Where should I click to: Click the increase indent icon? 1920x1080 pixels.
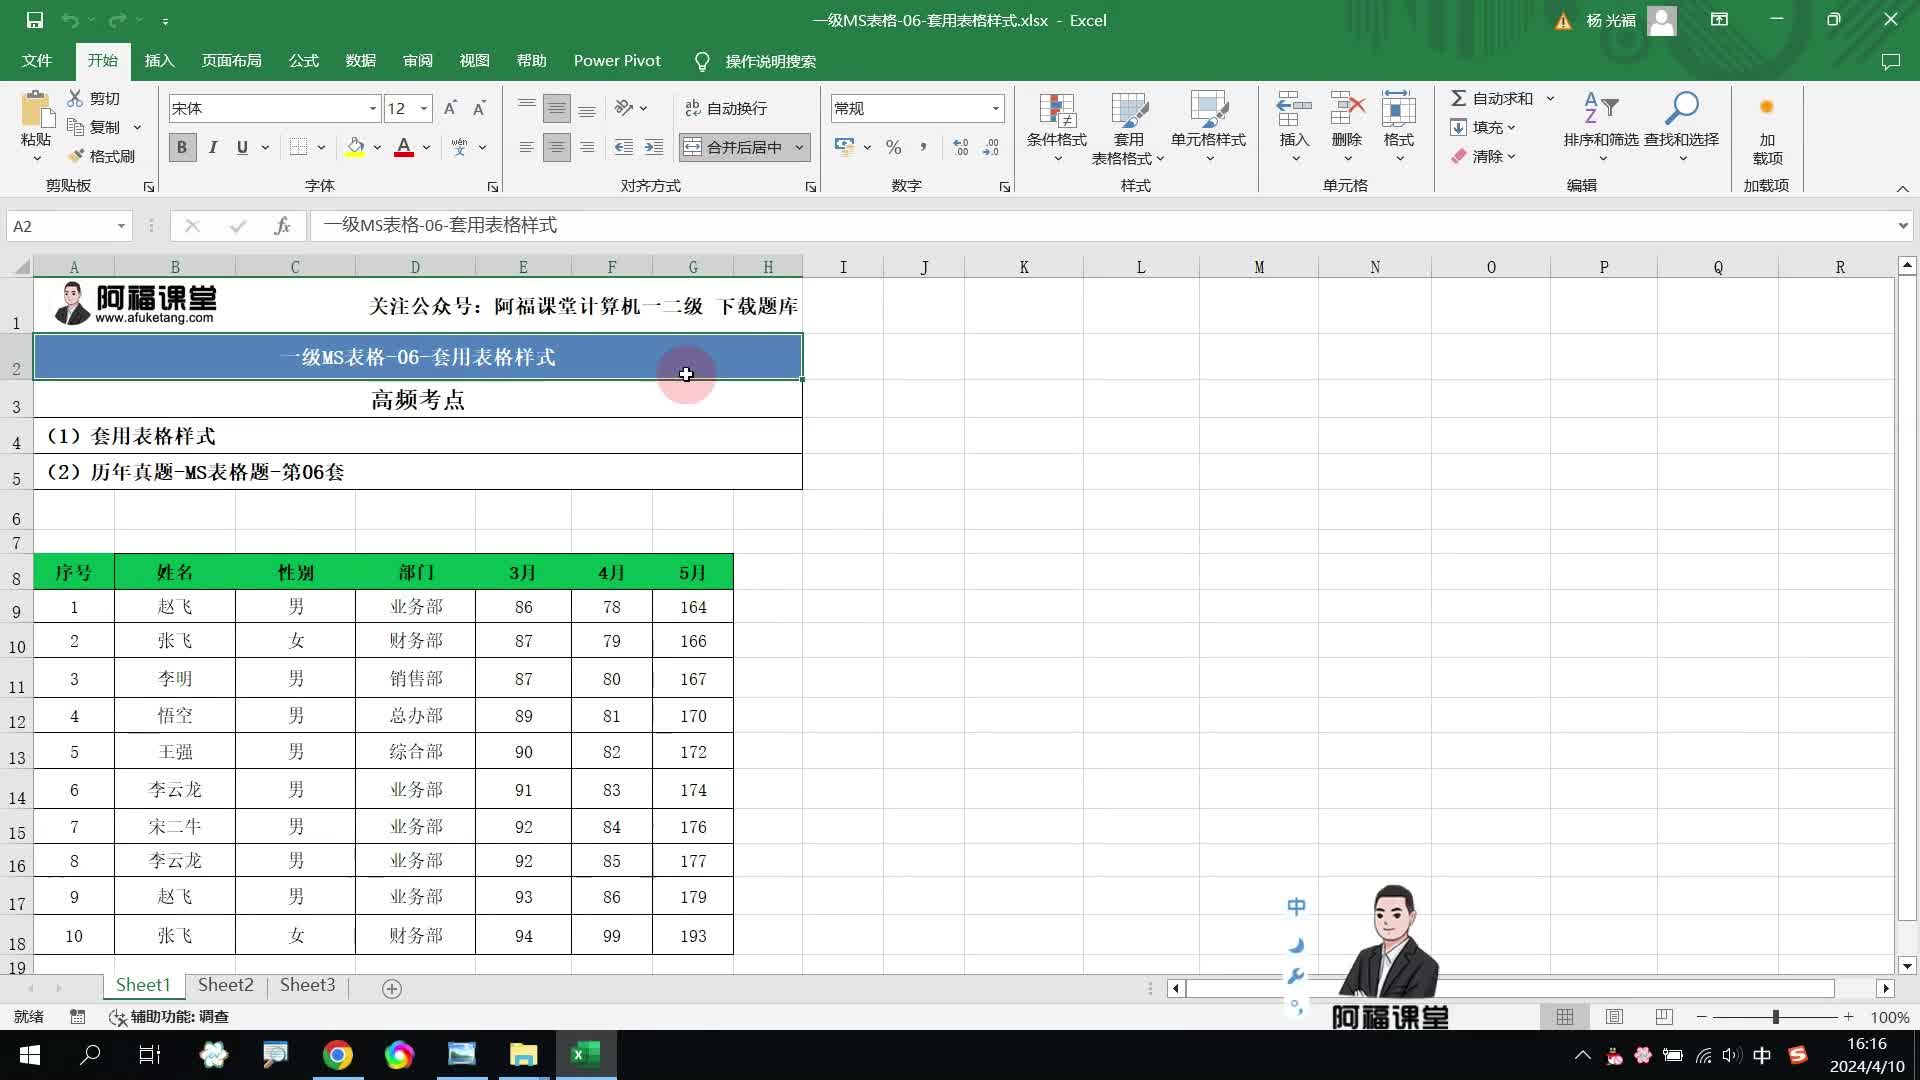(654, 147)
